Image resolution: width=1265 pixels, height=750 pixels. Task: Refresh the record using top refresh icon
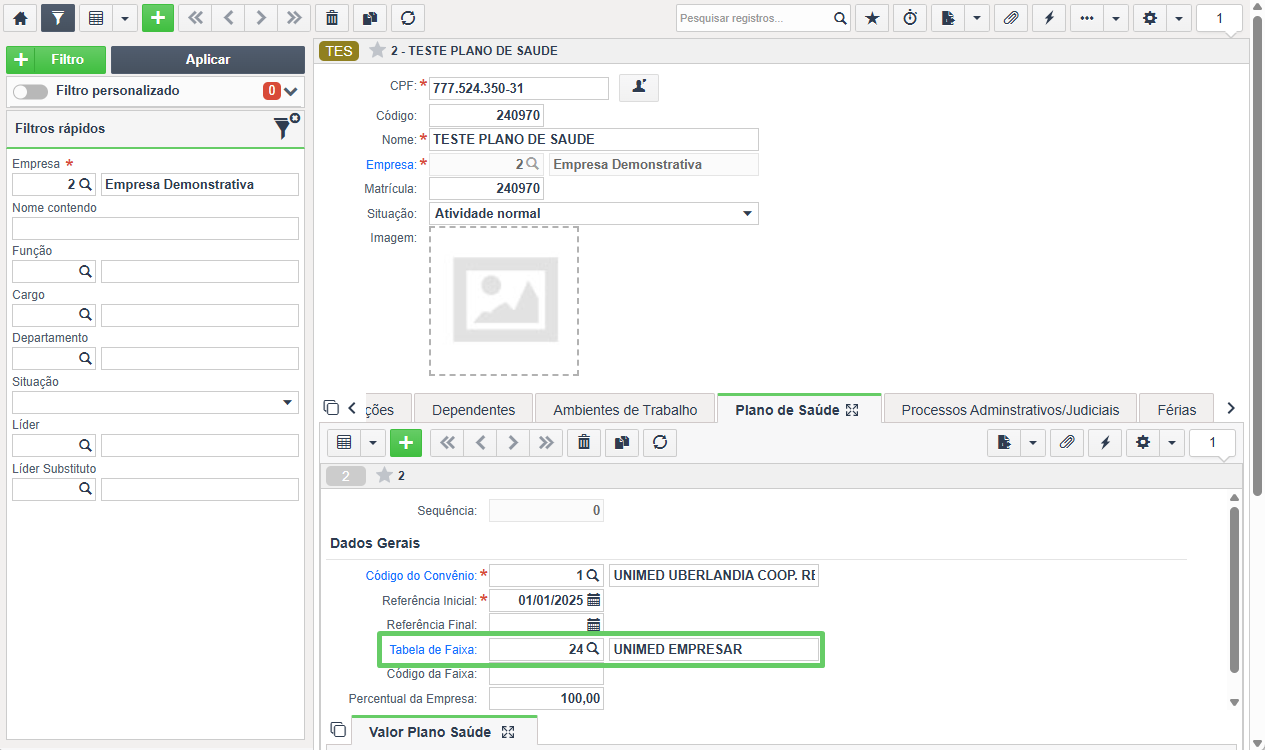click(408, 18)
